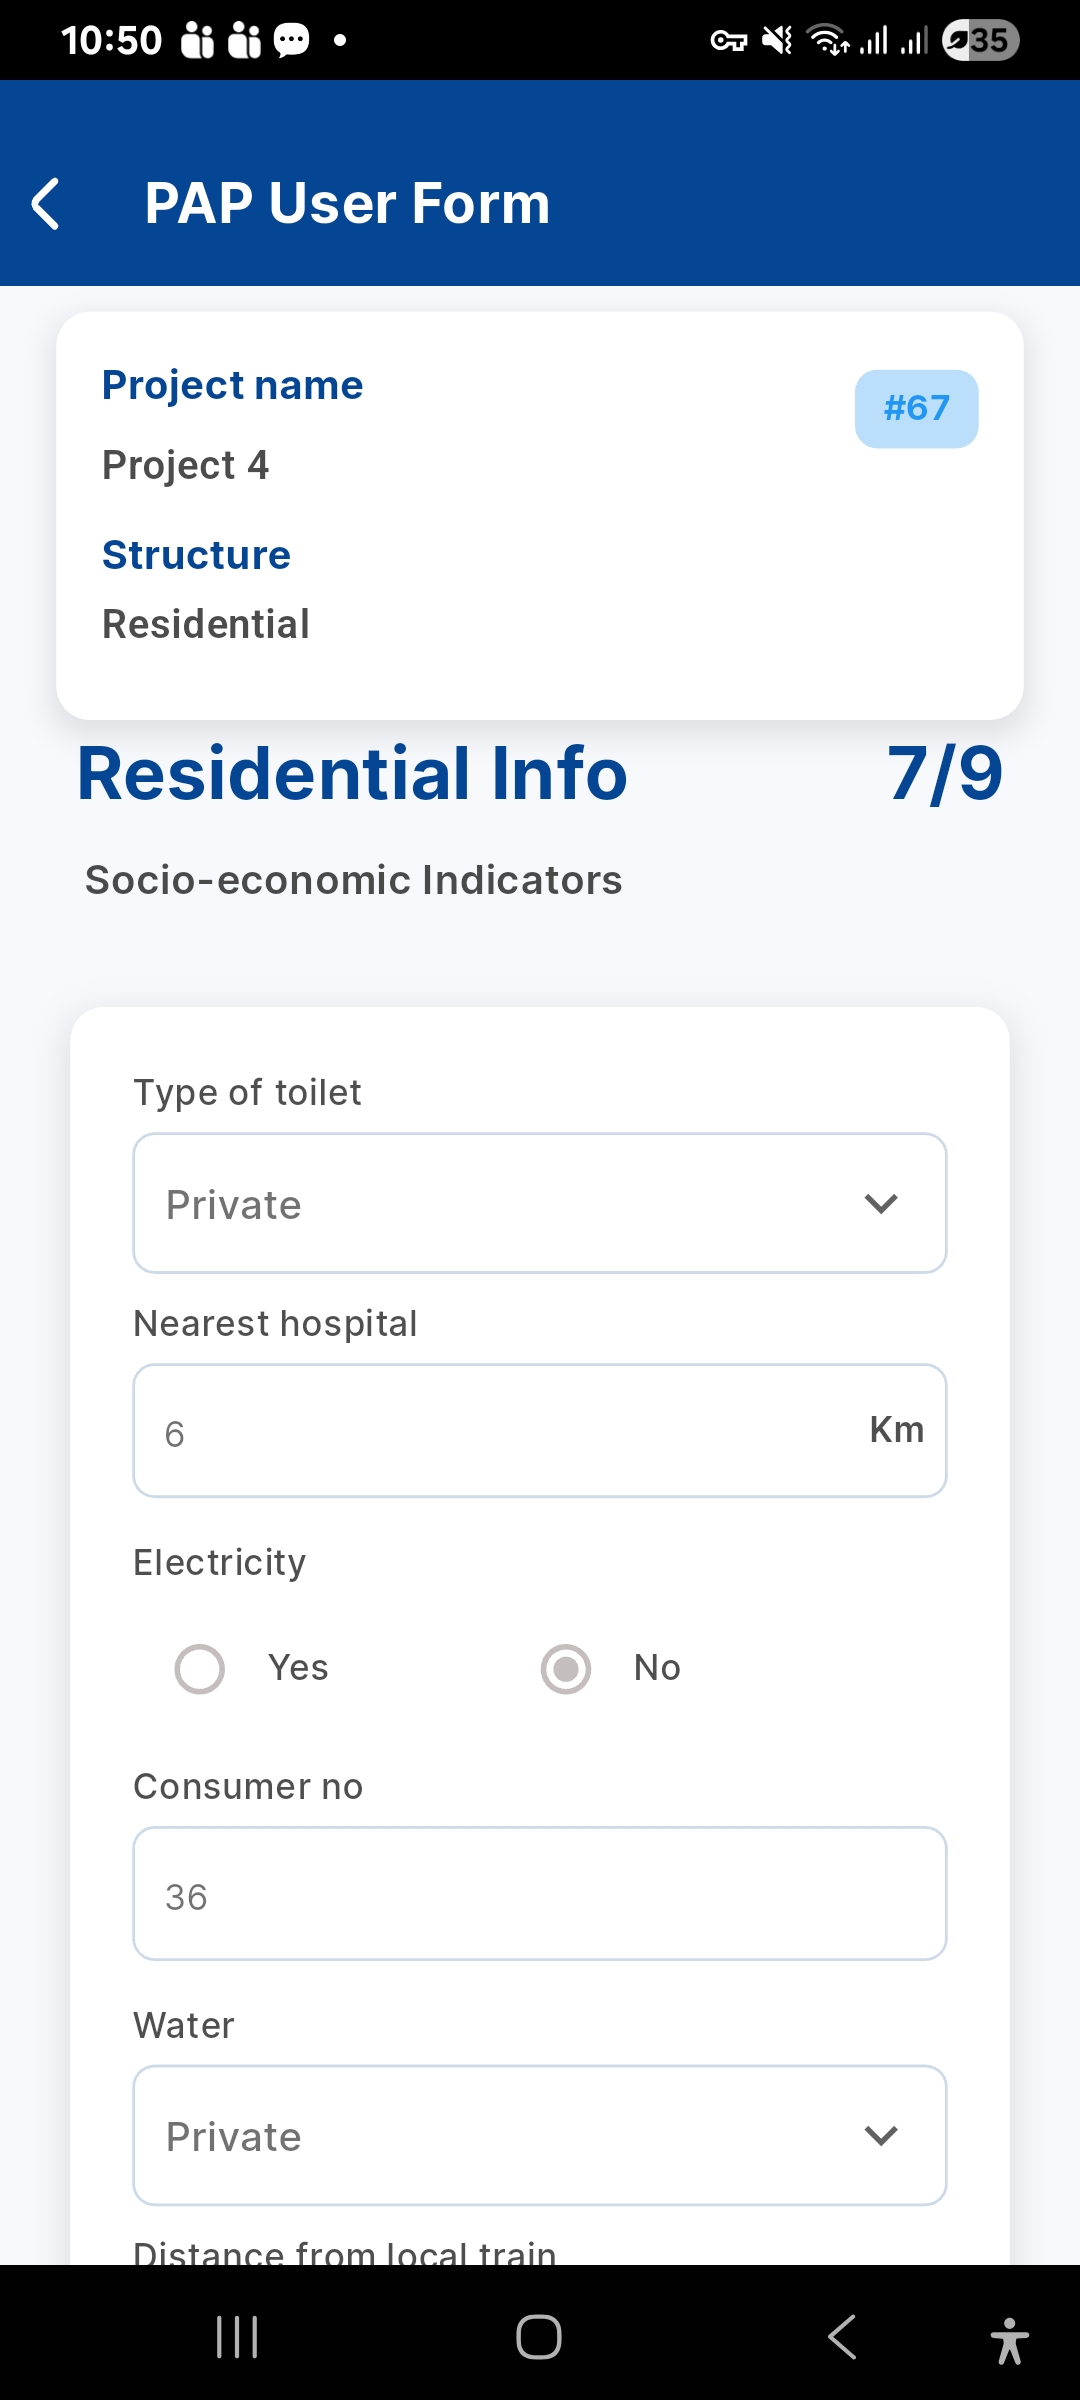Select No for Electricity
Screen dimensions: 1080x2400
tap(566, 1669)
